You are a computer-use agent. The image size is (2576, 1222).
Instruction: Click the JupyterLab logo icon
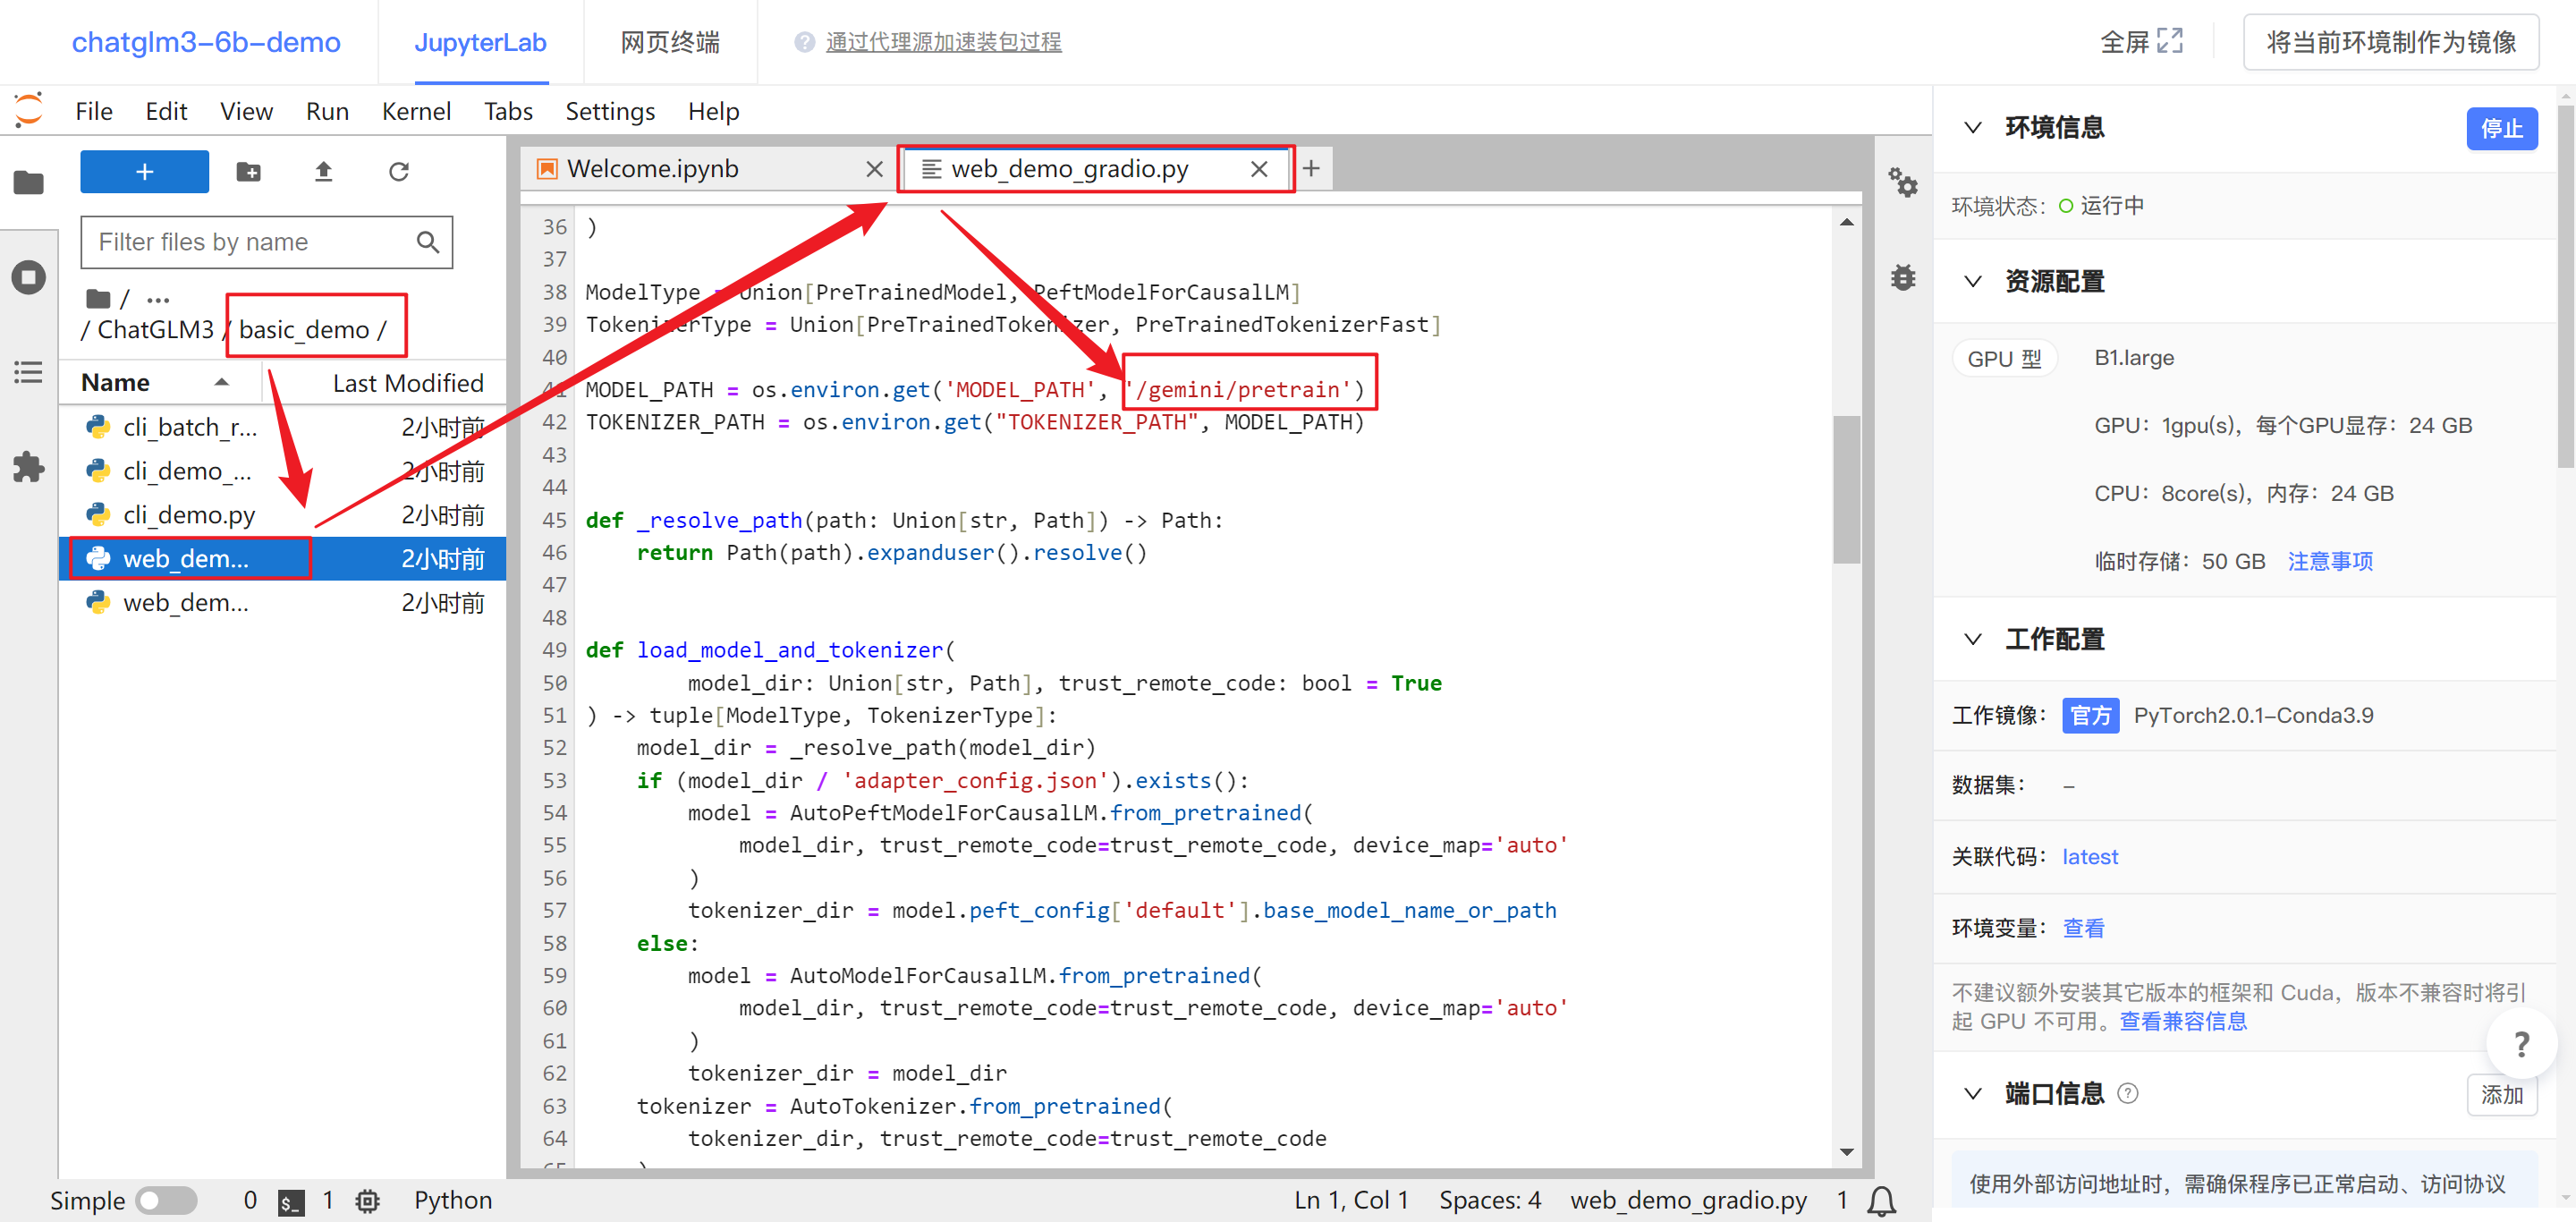pos(29,110)
